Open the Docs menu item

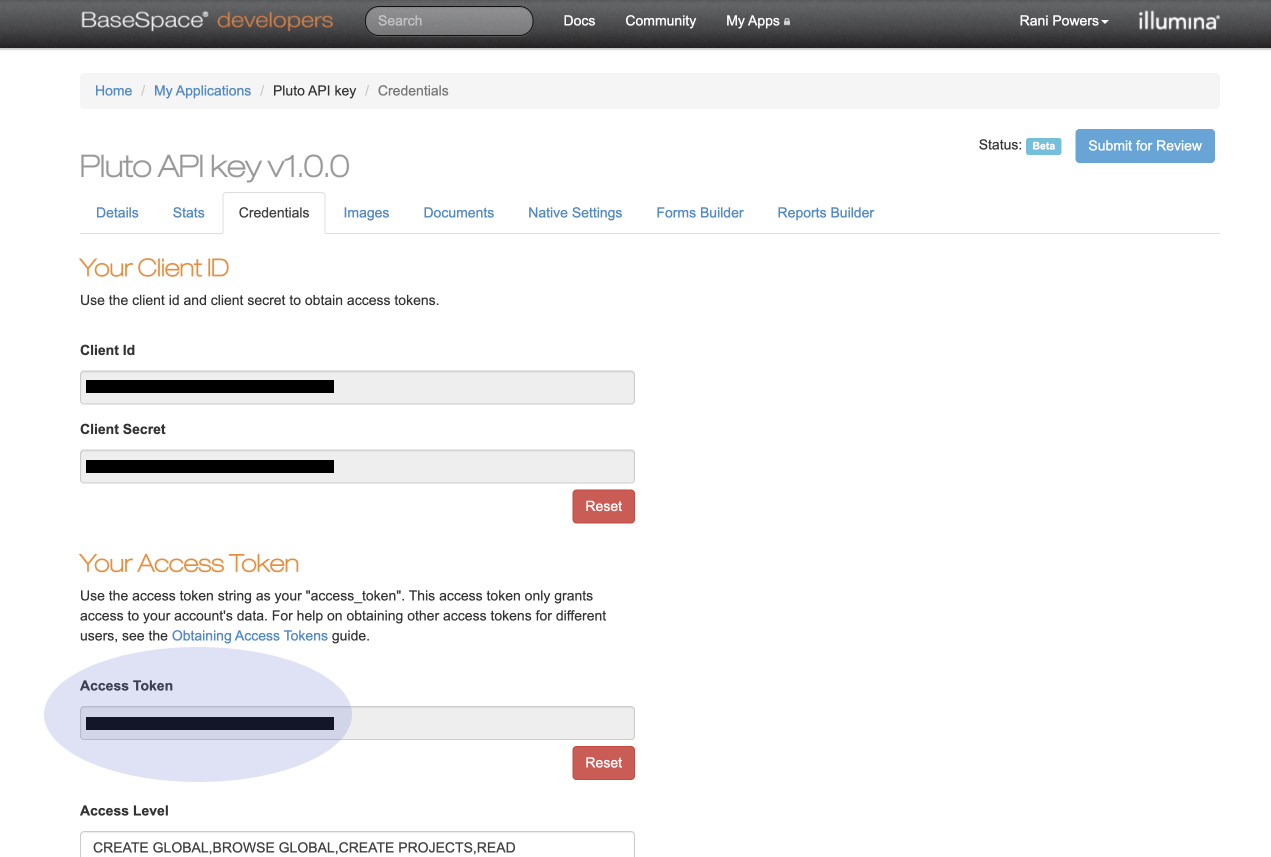(x=579, y=21)
